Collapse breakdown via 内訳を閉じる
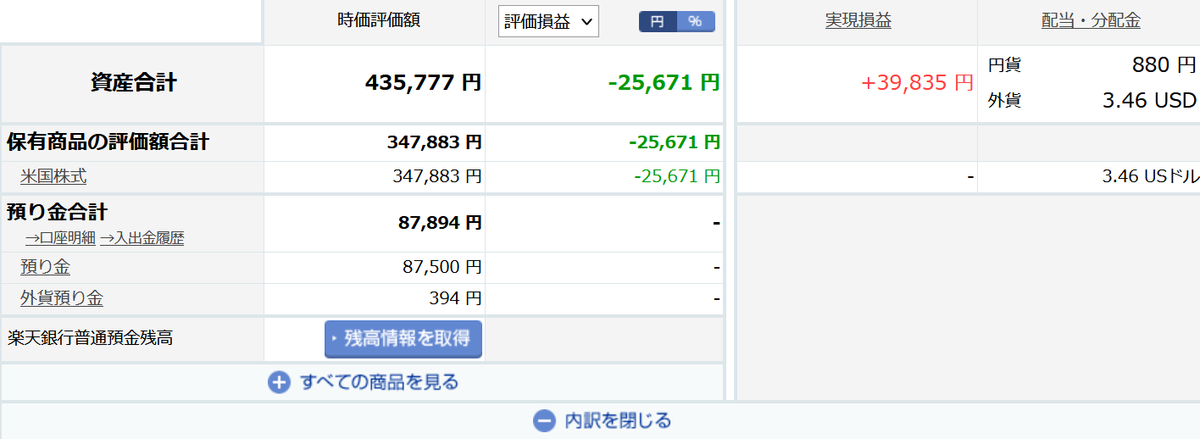Viewport: 1200px width, 439px height. pos(618,420)
